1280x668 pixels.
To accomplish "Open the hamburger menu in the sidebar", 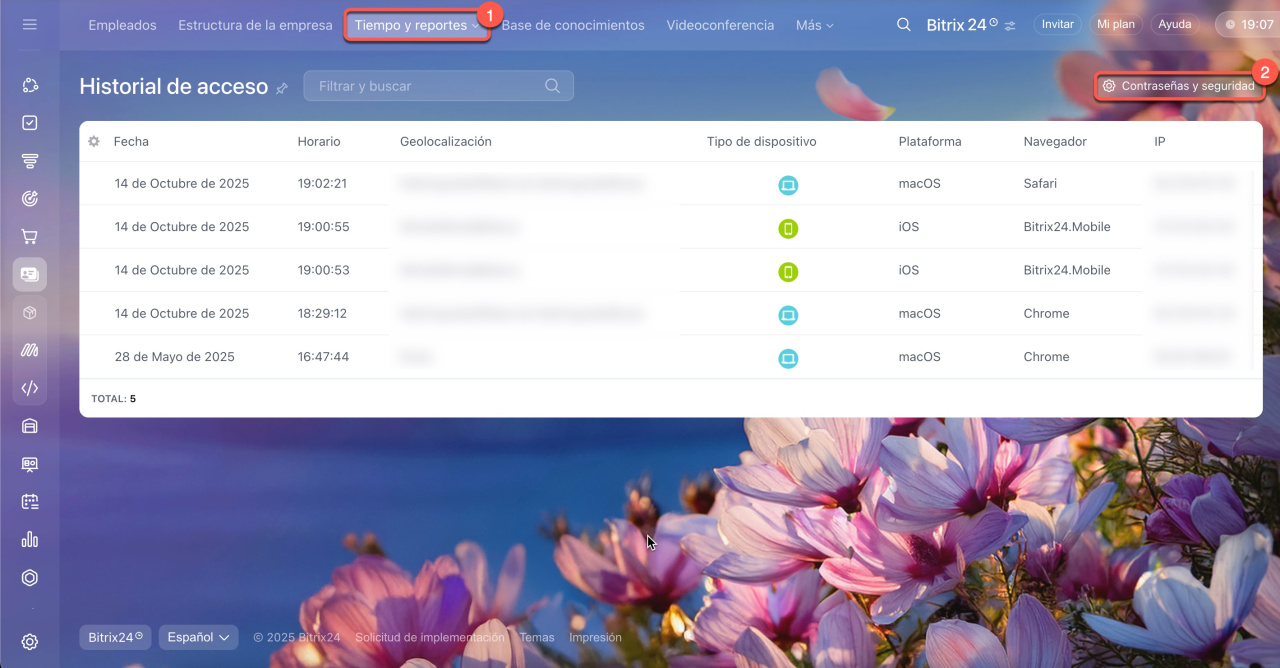I will pos(30,24).
